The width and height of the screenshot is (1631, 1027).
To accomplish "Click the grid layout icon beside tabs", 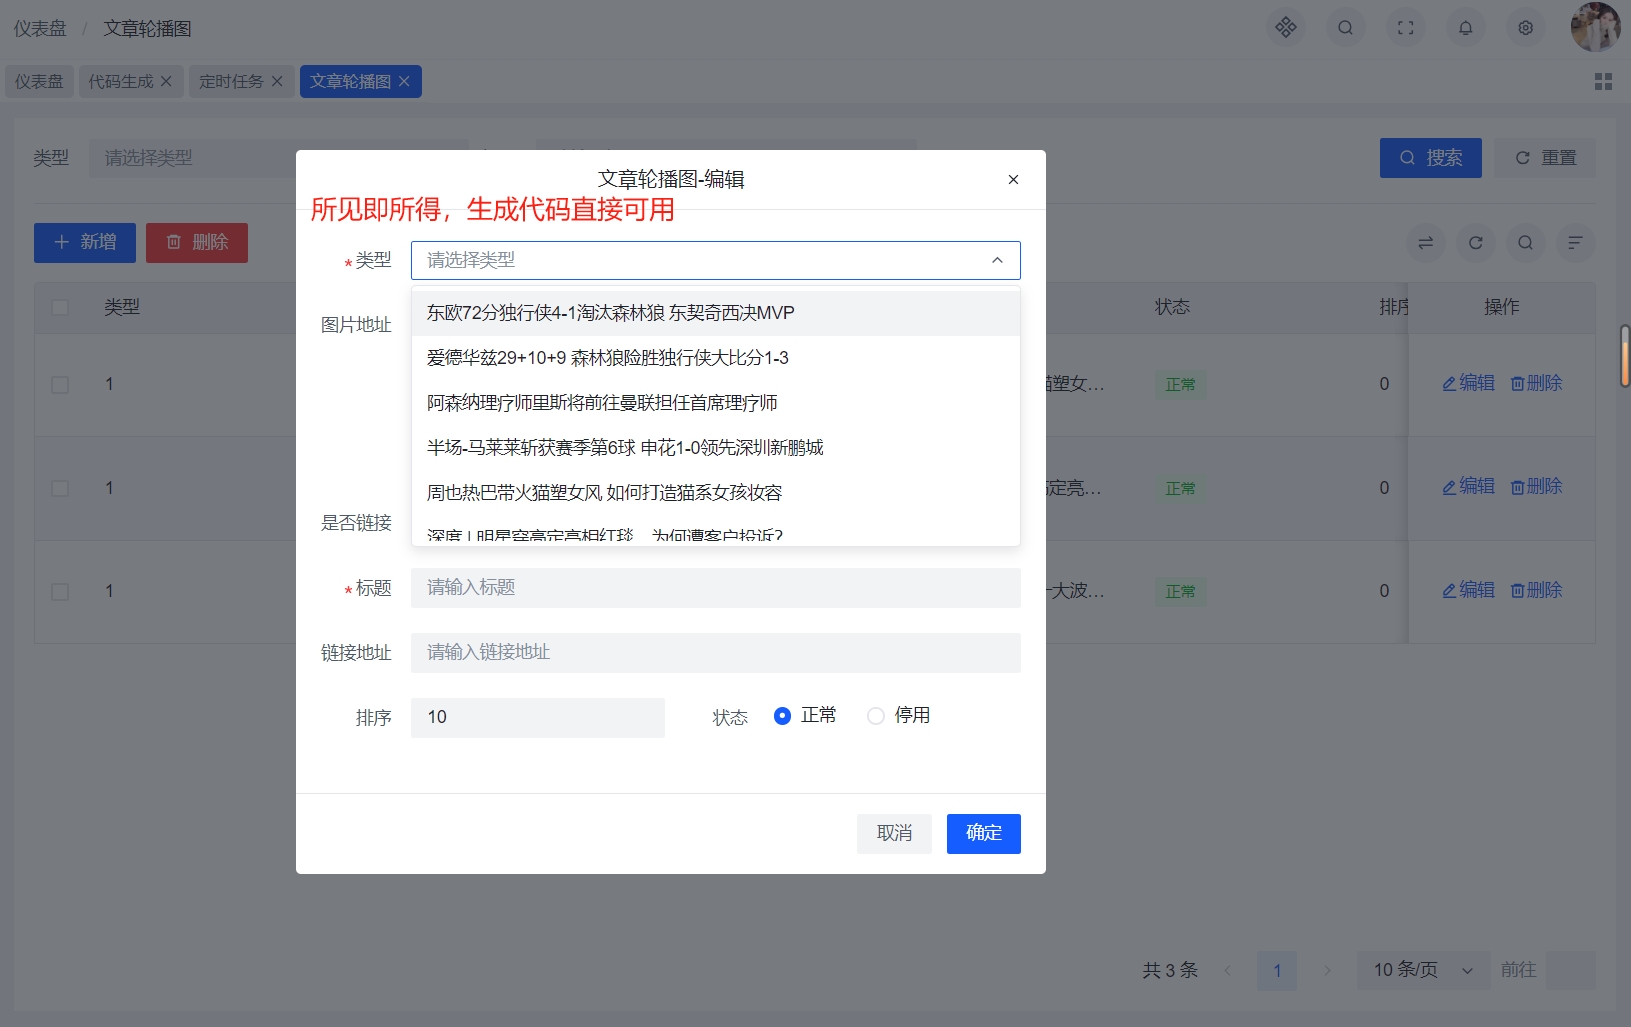I will (1603, 82).
